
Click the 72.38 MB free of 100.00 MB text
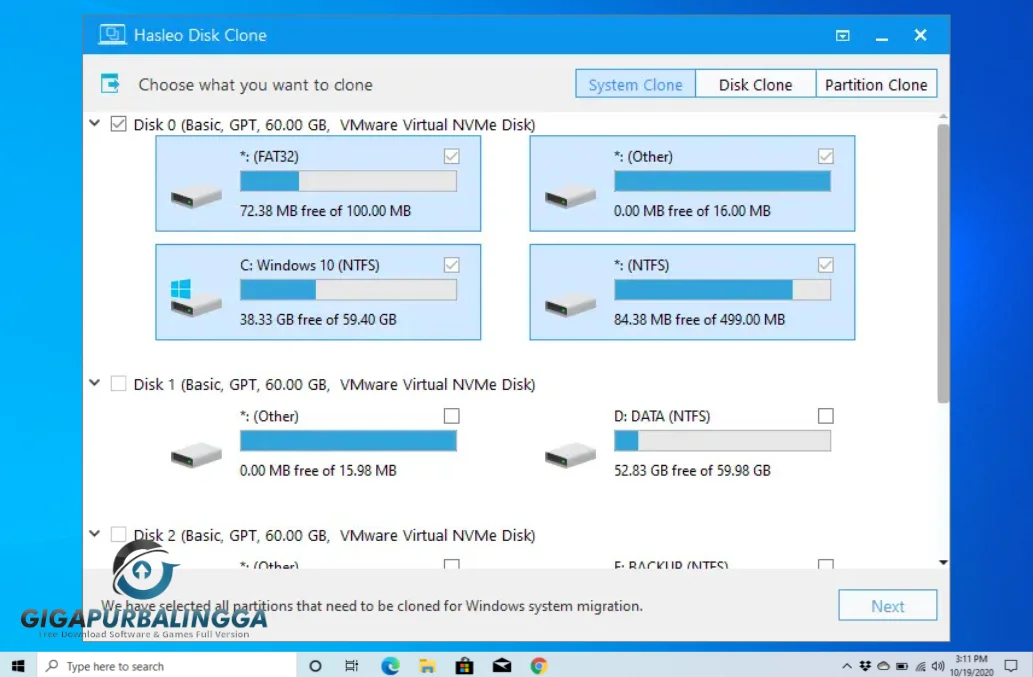pos(325,211)
